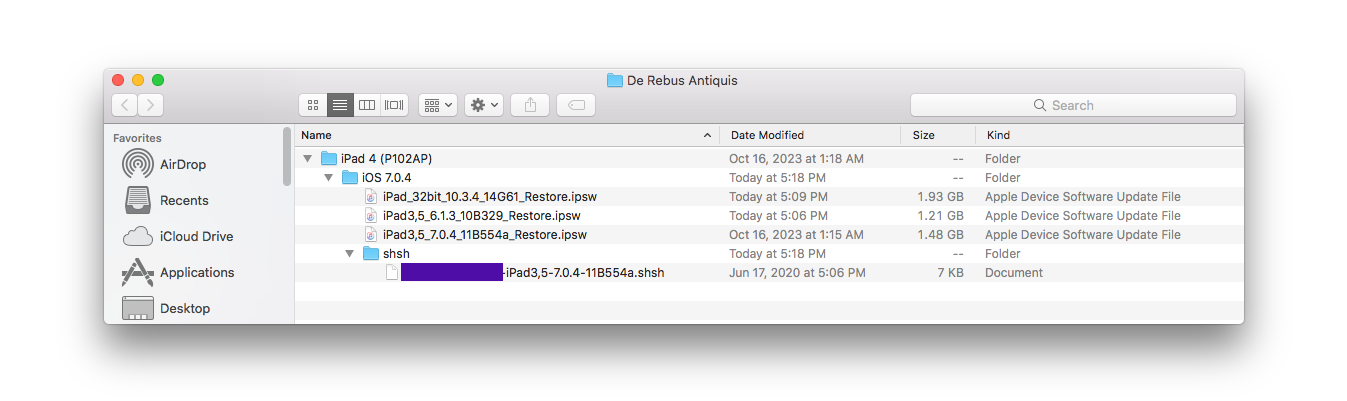Switch to column view mode

(x=367, y=104)
